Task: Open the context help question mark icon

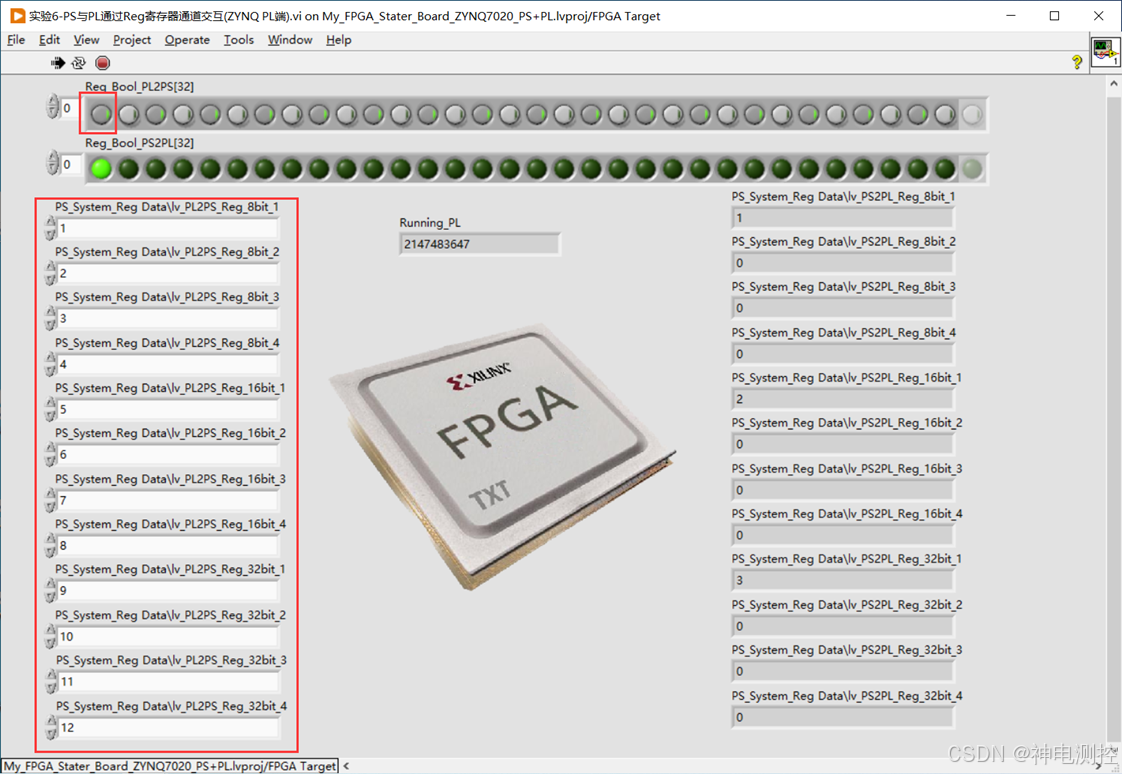Action: click(x=1076, y=62)
